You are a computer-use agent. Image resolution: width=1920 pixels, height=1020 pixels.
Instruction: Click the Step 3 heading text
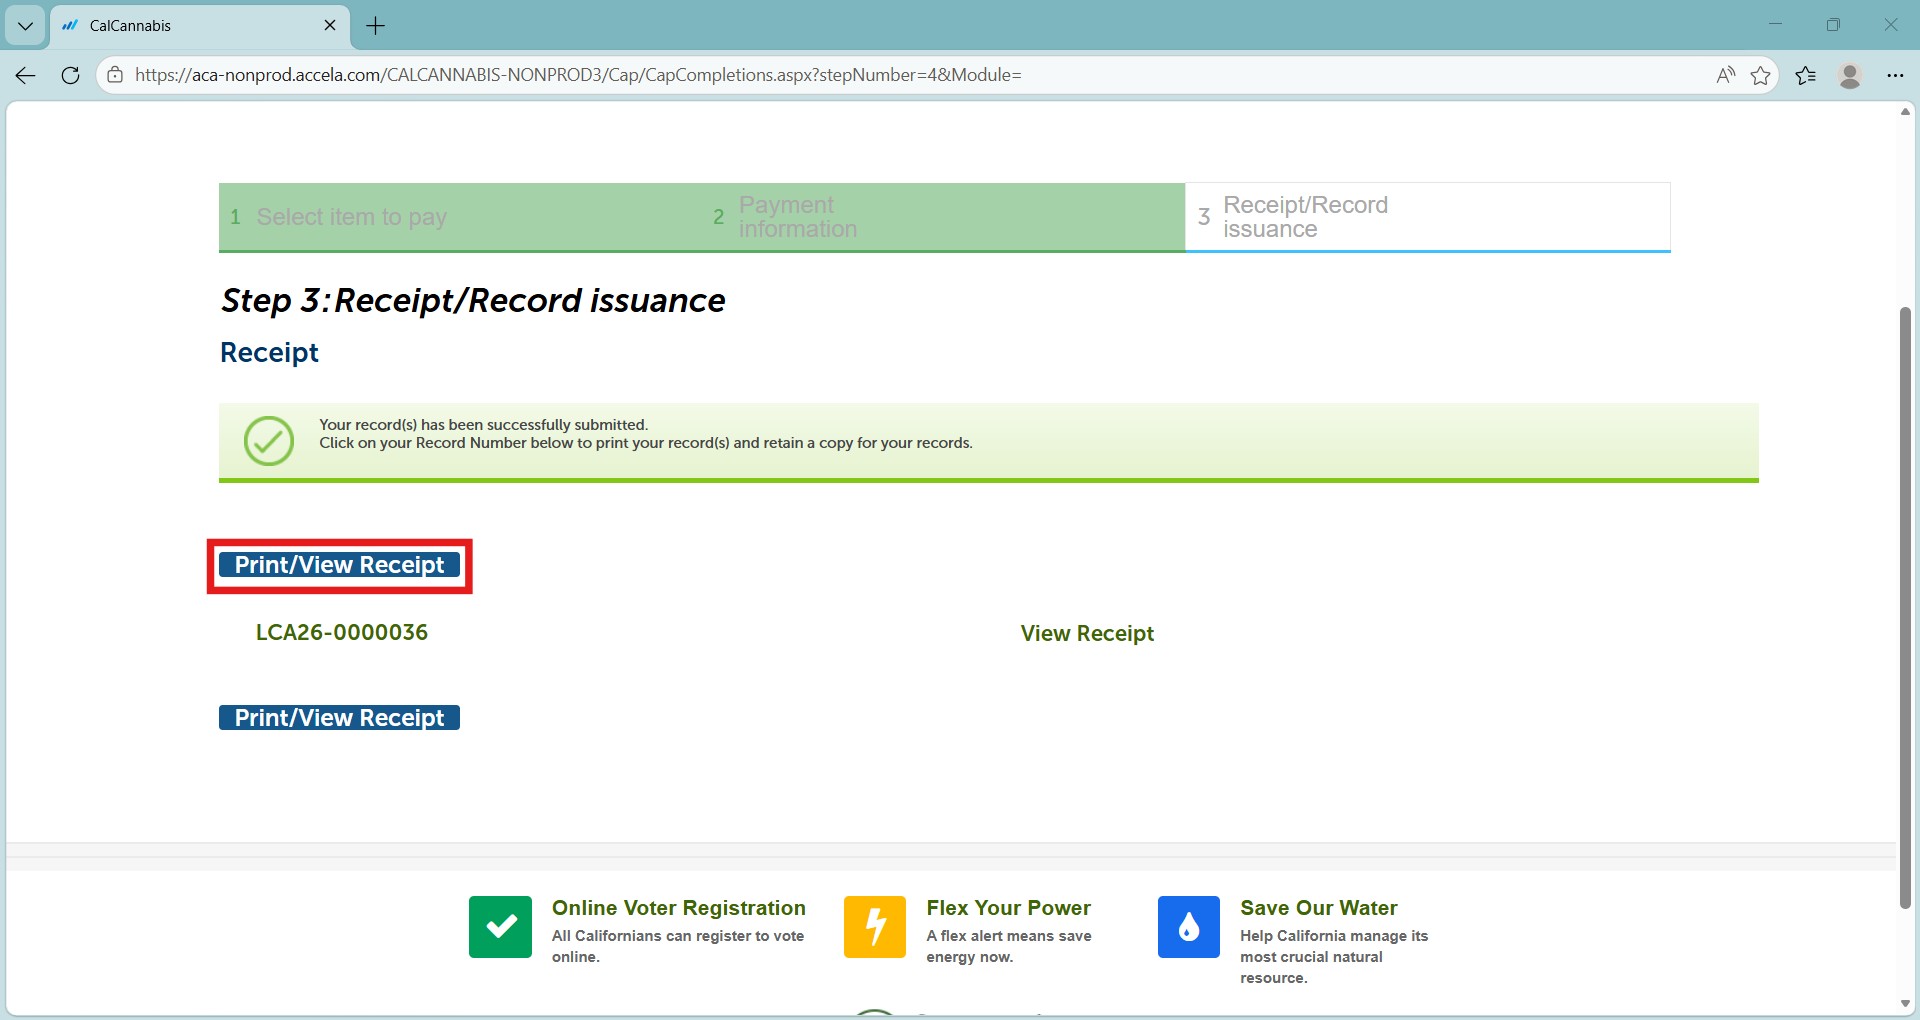(473, 300)
